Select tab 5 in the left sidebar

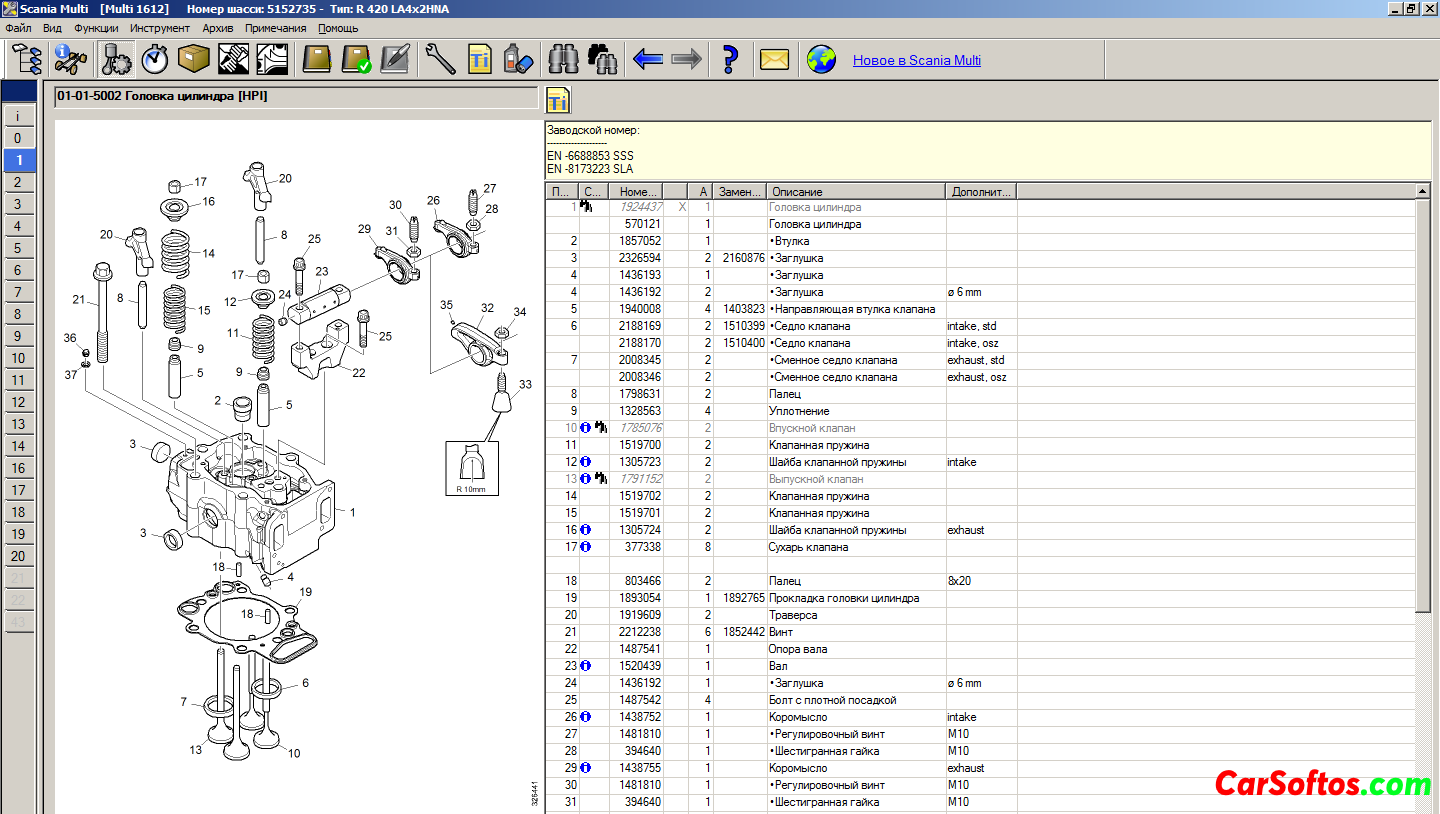(x=18, y=248)
